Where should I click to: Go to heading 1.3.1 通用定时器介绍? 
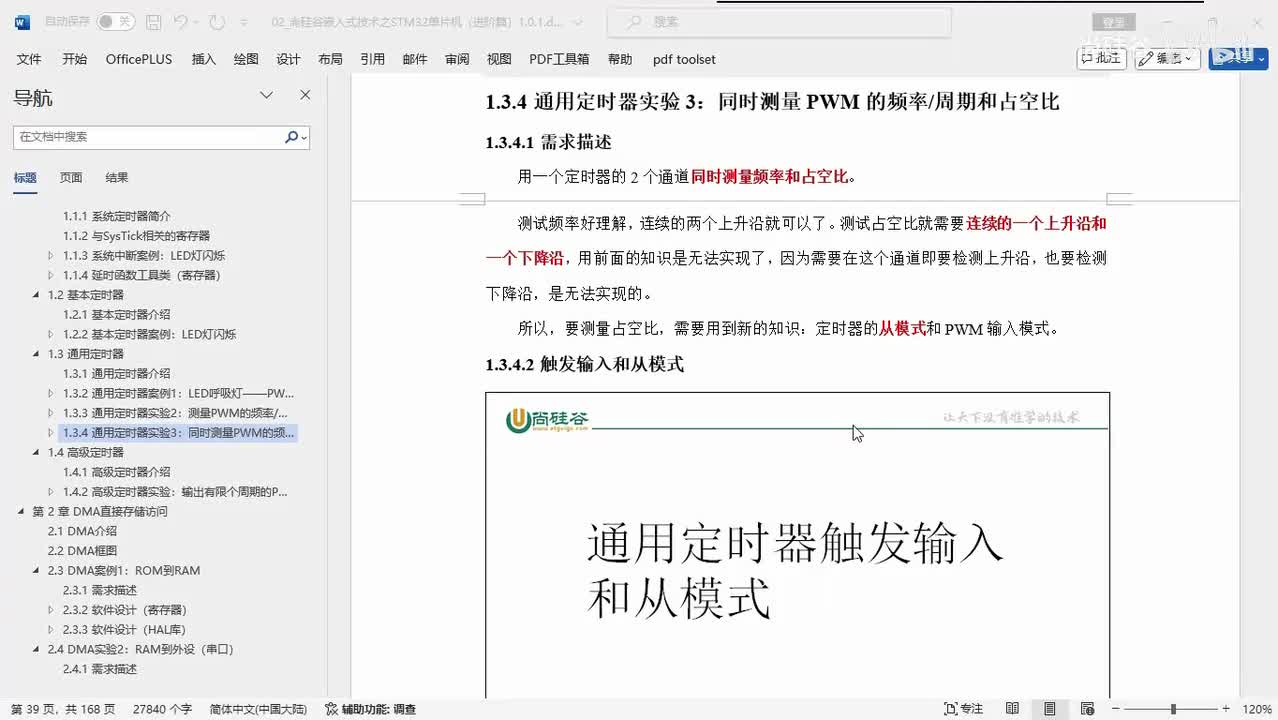117,373
